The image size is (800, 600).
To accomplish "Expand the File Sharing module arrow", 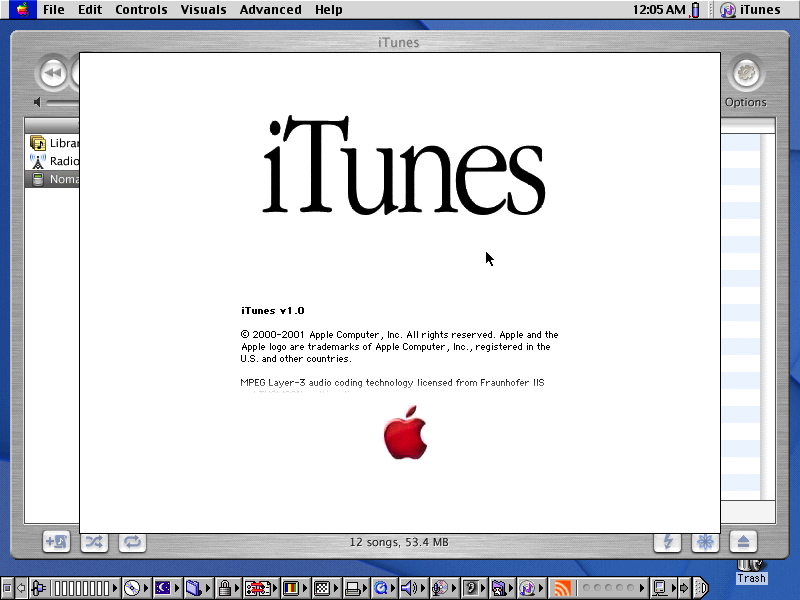I will click(x=208, y=588).
